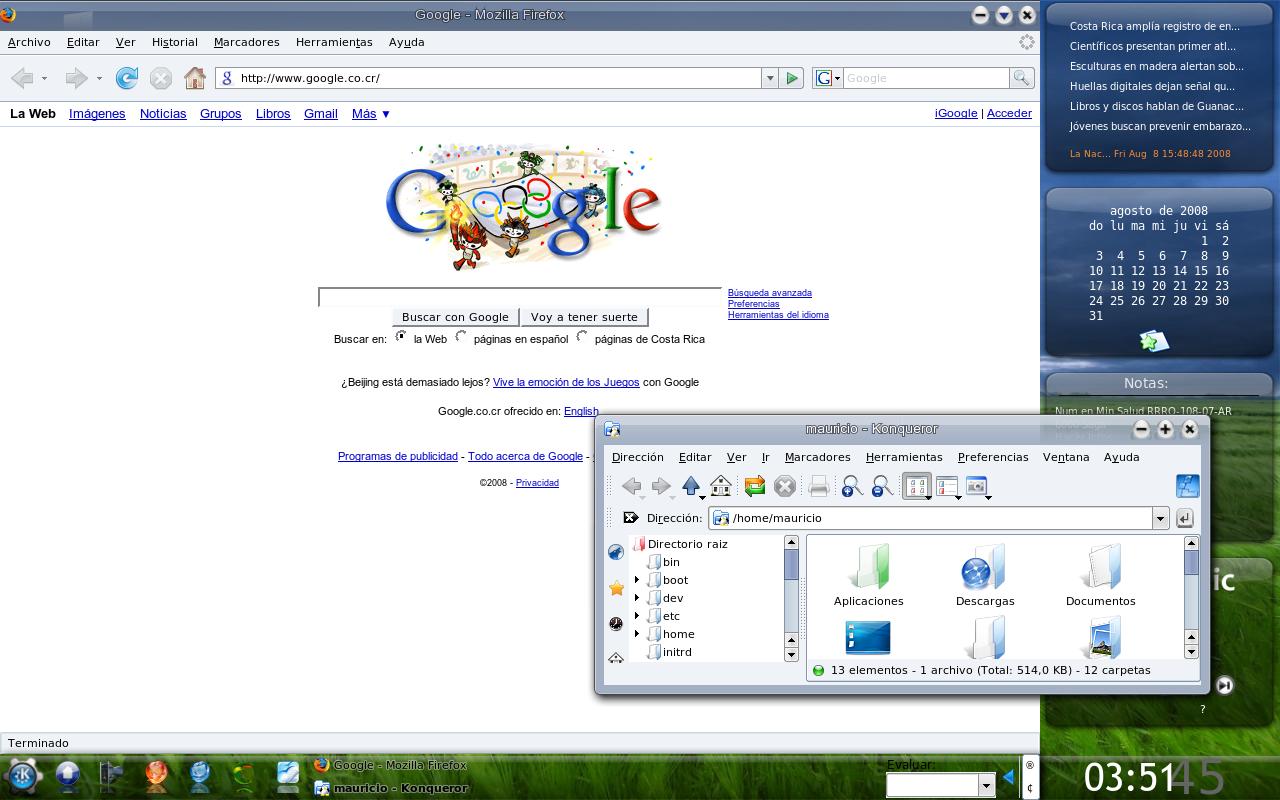Click the Firefox forward arrow
This screenshot has width=1280, height=800.
pos(76,78)
